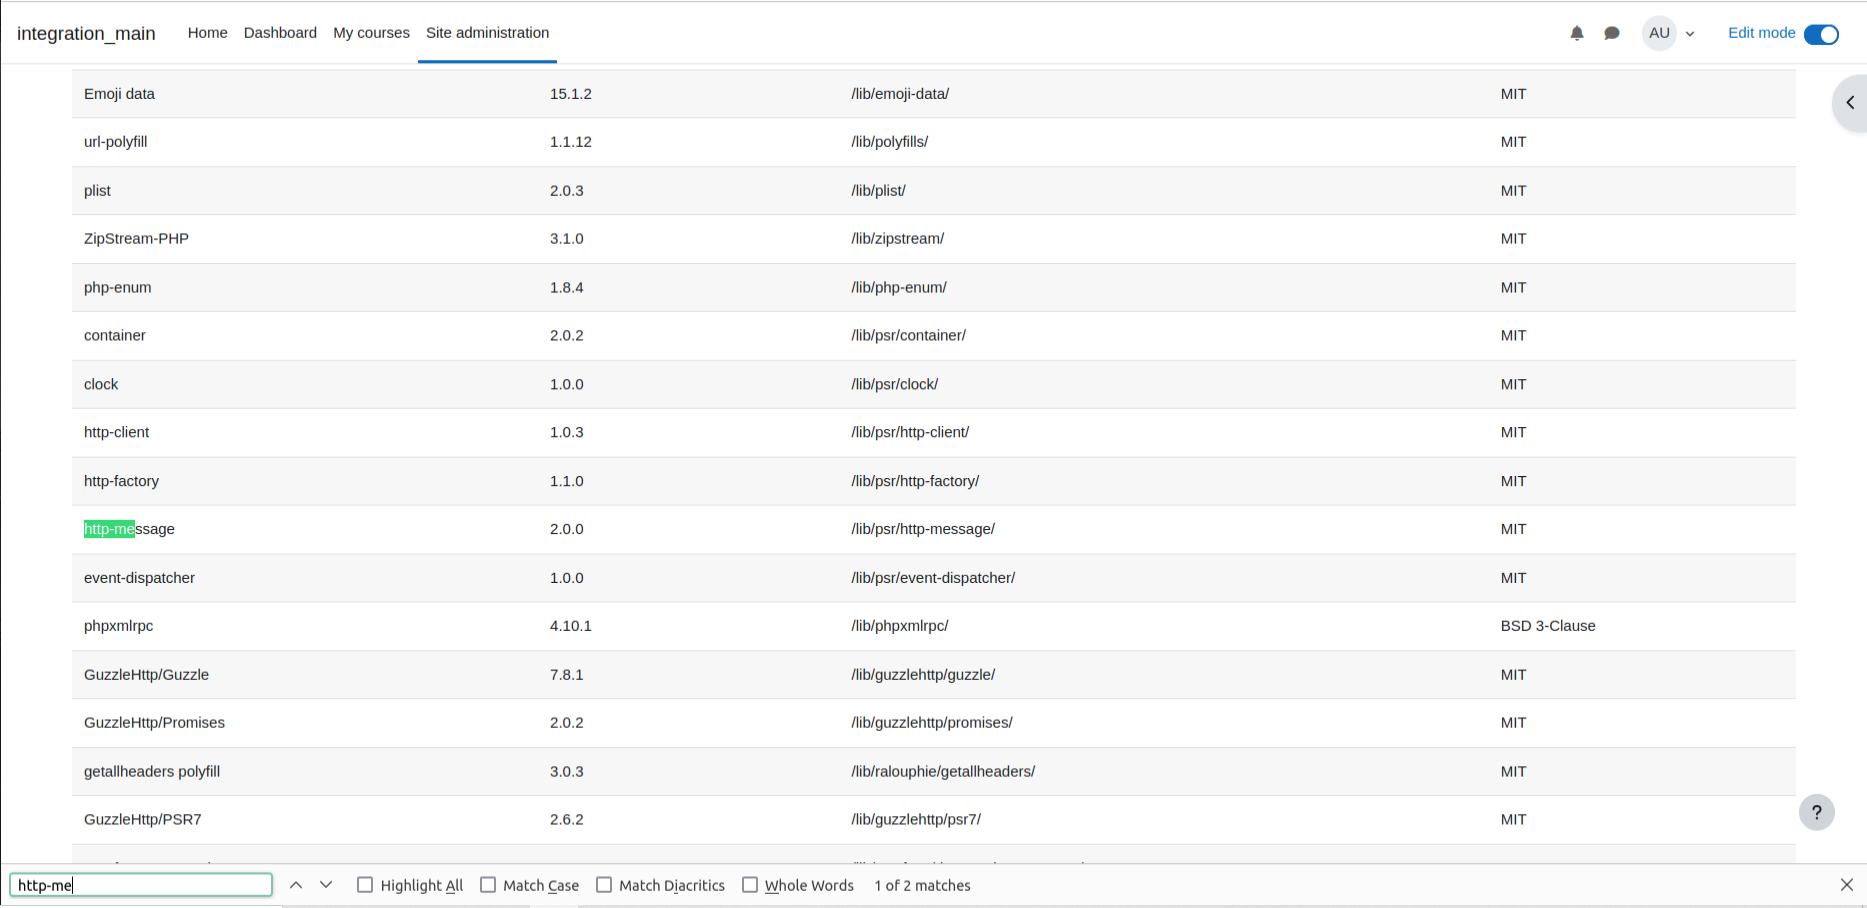Click the 15.1.2 version cell
Image resolution: width=1867 pixels, height=908 pixels.
click(571, 94)
